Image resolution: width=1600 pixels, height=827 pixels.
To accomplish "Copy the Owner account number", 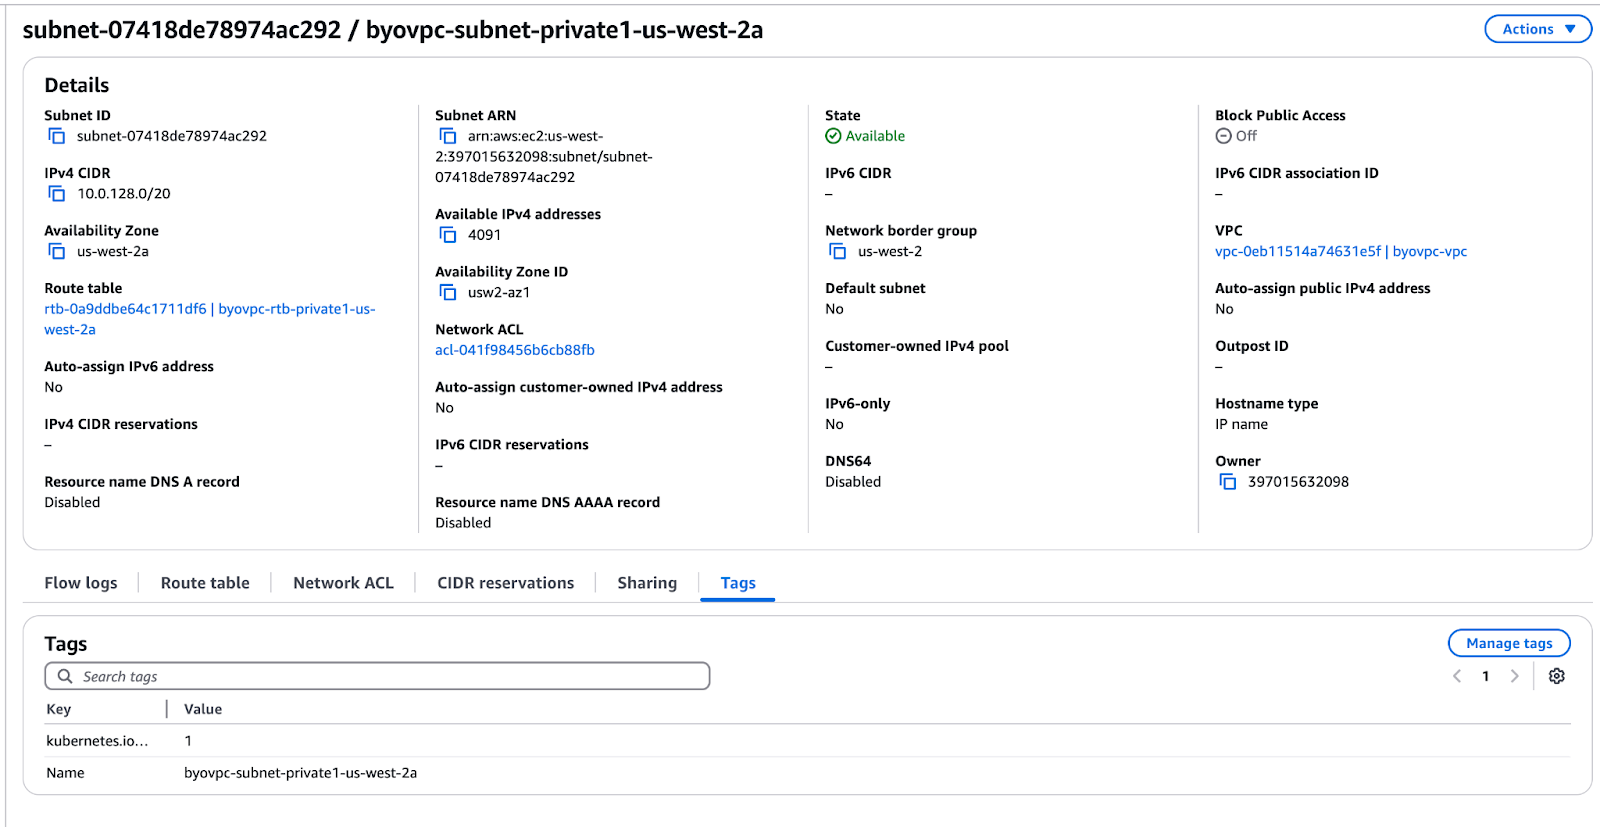I will (1228, 481).
